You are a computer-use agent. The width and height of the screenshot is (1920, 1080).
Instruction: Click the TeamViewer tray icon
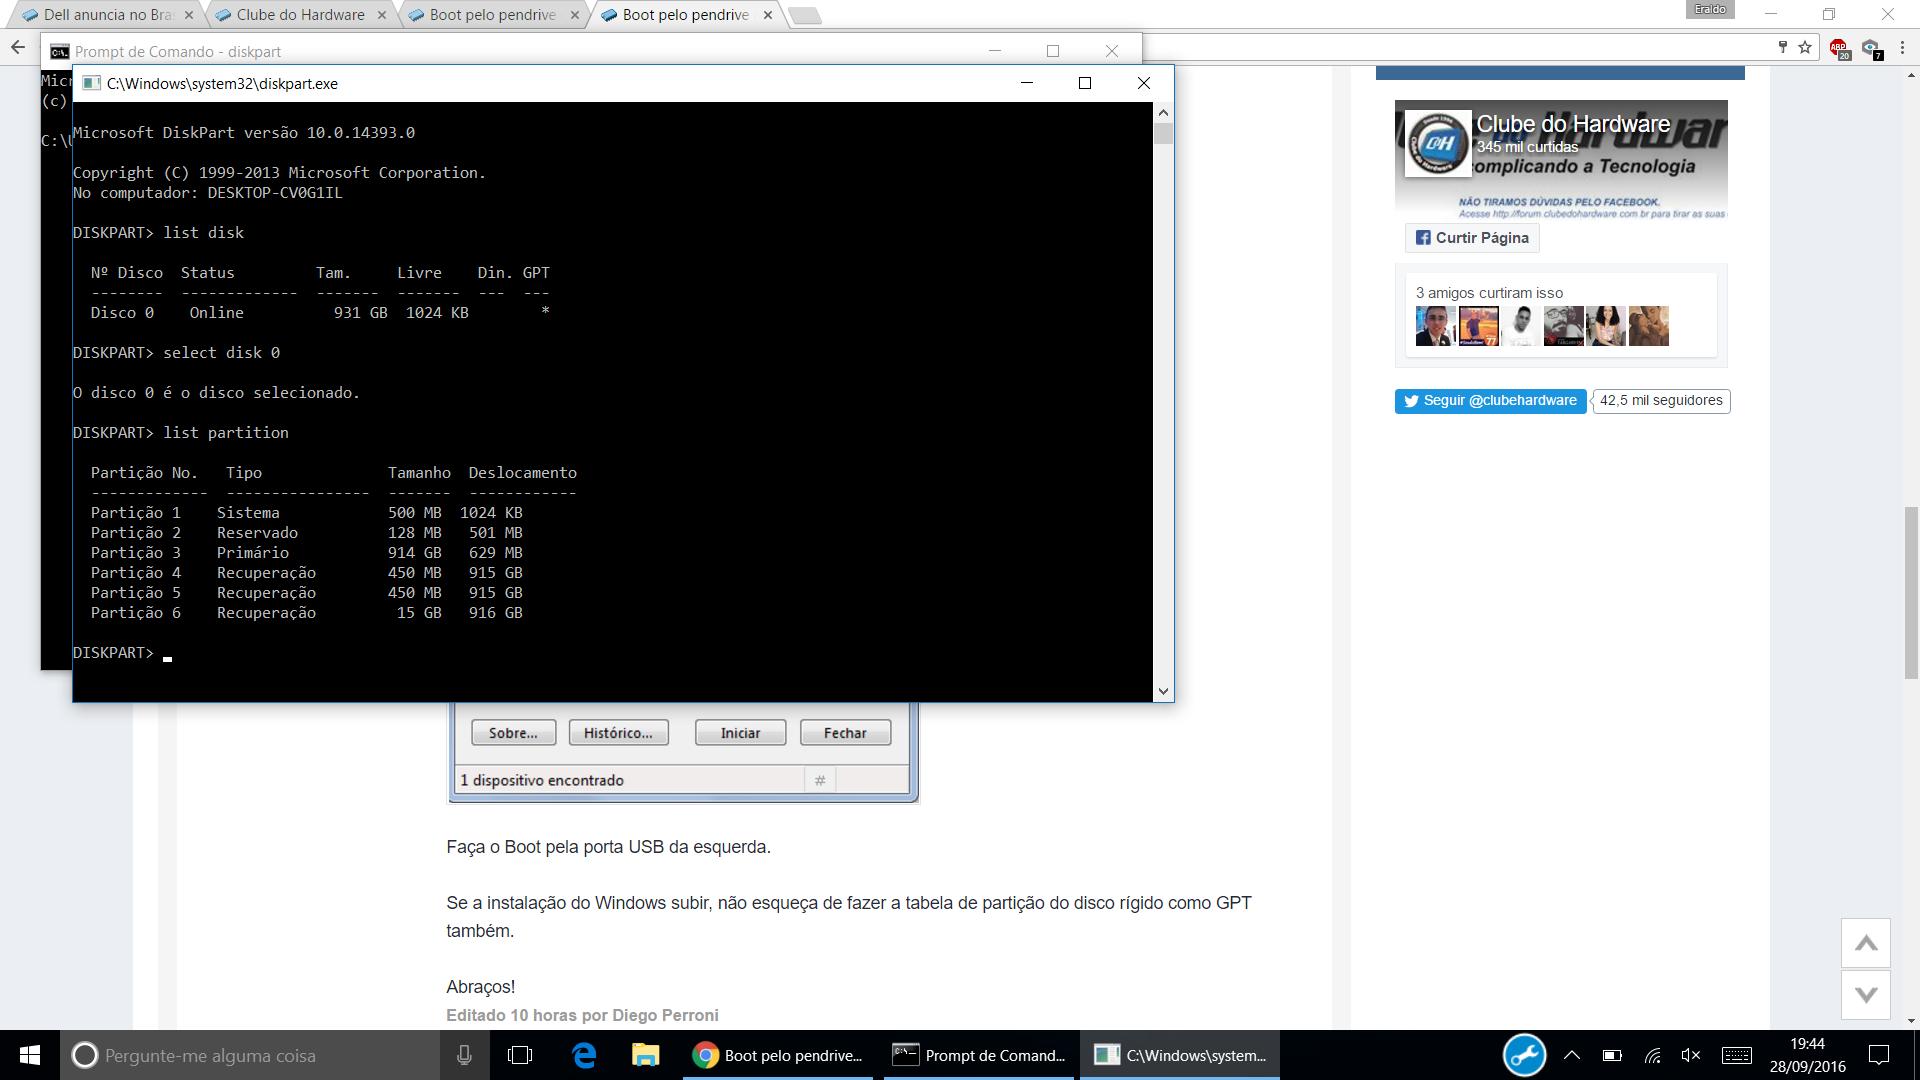tap(1524, 1055)
